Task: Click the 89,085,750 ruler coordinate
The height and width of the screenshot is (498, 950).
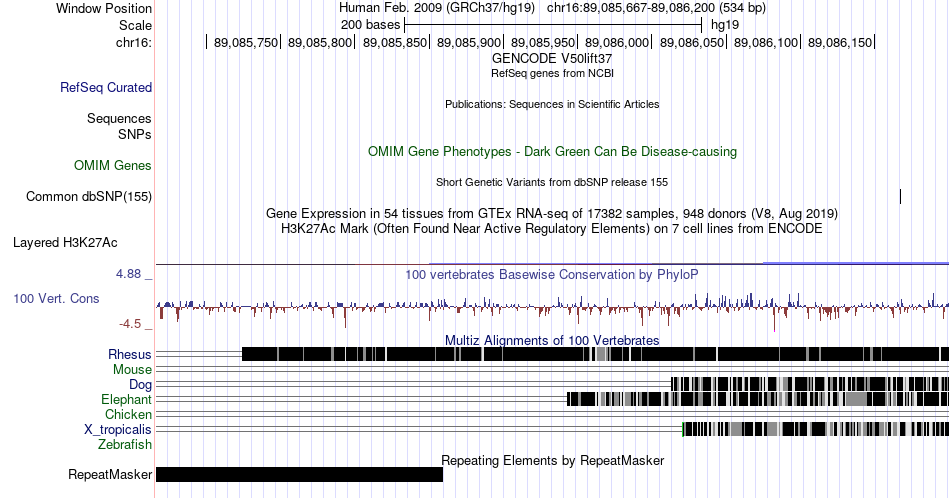Action: pos(245,42)
